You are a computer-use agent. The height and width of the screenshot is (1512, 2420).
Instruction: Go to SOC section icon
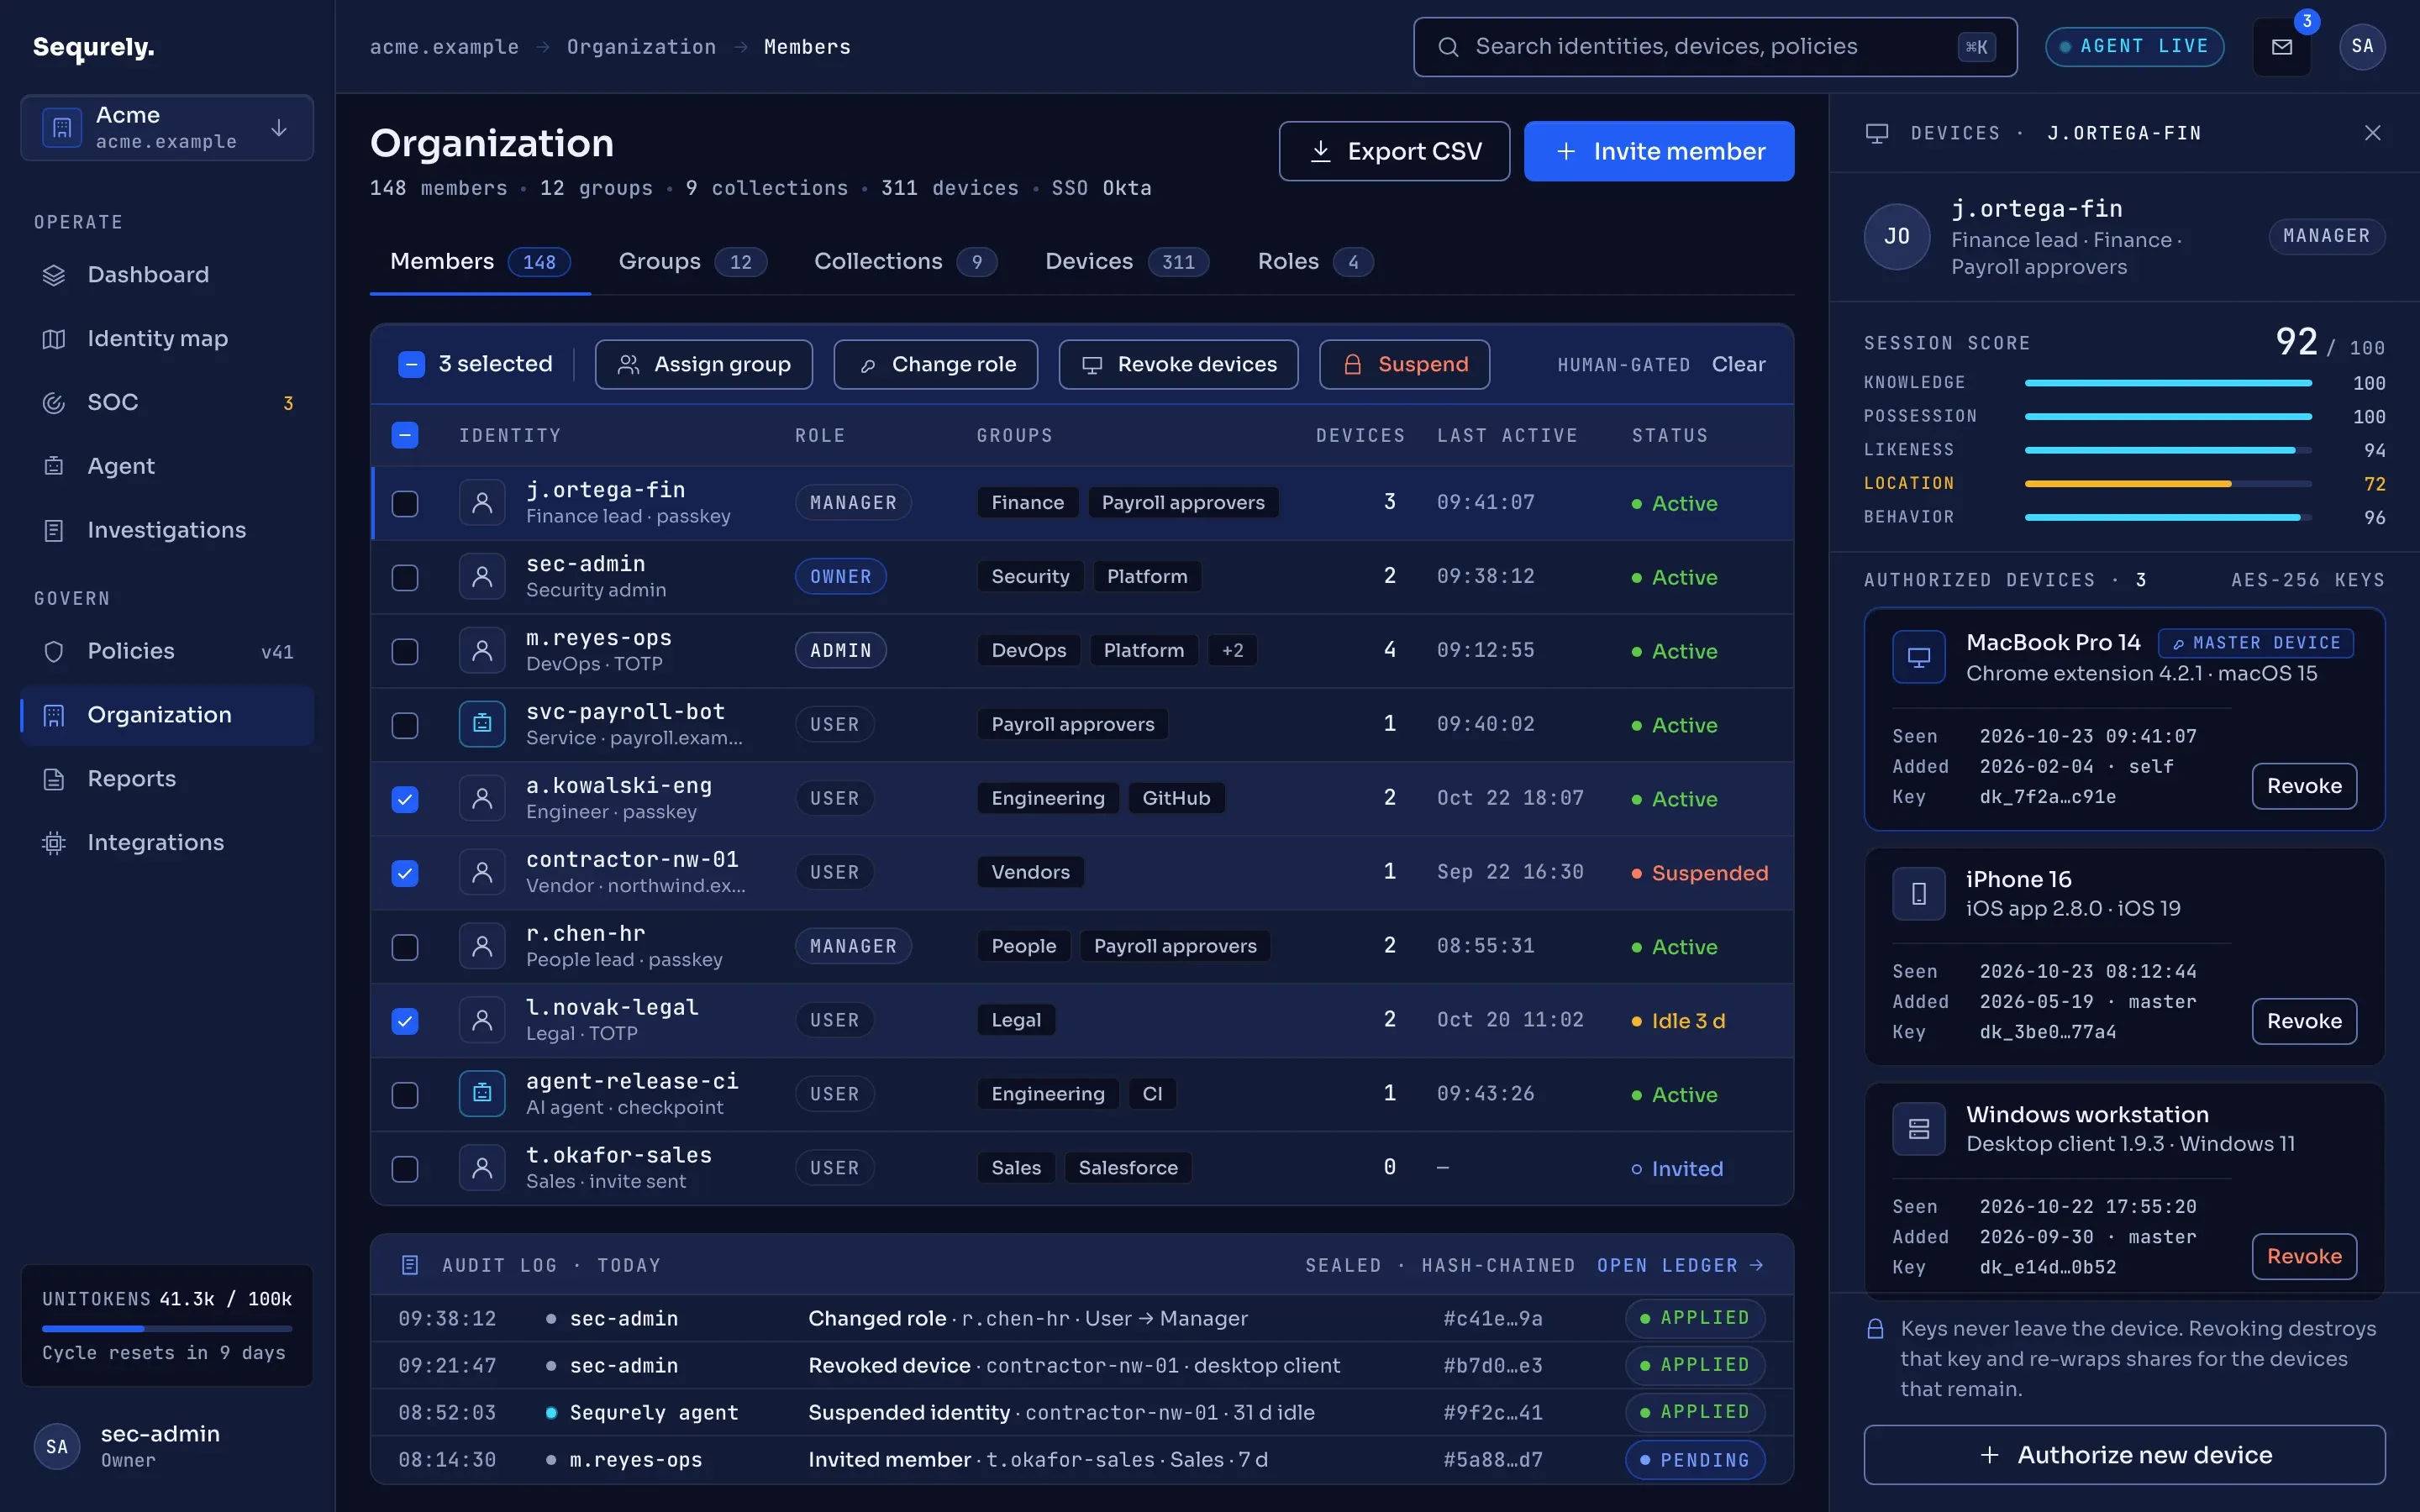pos(54,403)
